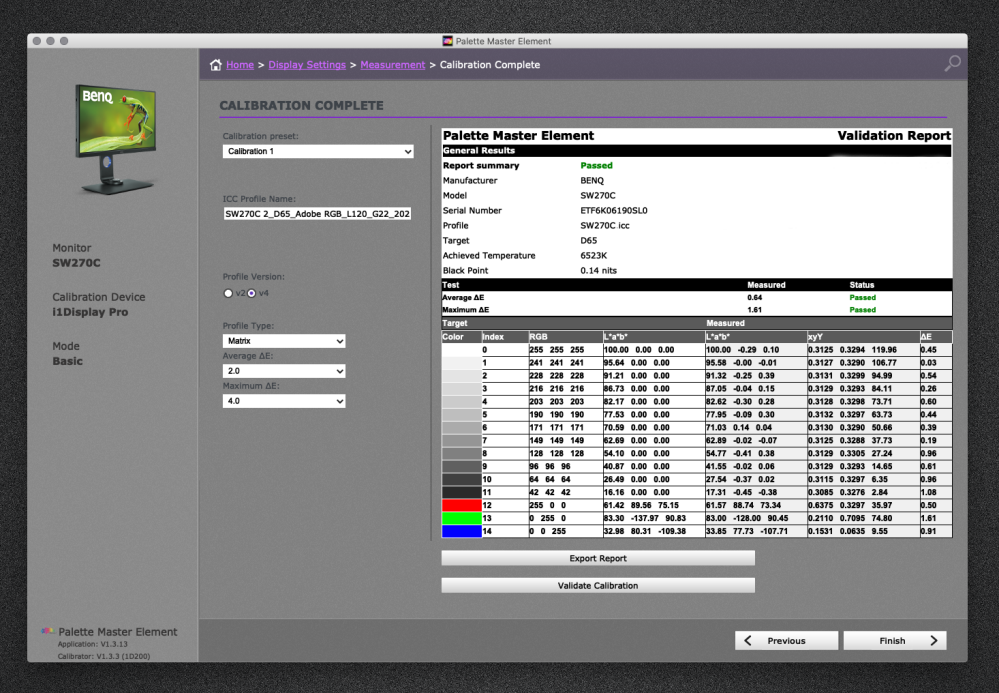Viewport: 999px width, 693px height.
Task: Click the green 'Passed' report summary text
Action: (596, 166)
